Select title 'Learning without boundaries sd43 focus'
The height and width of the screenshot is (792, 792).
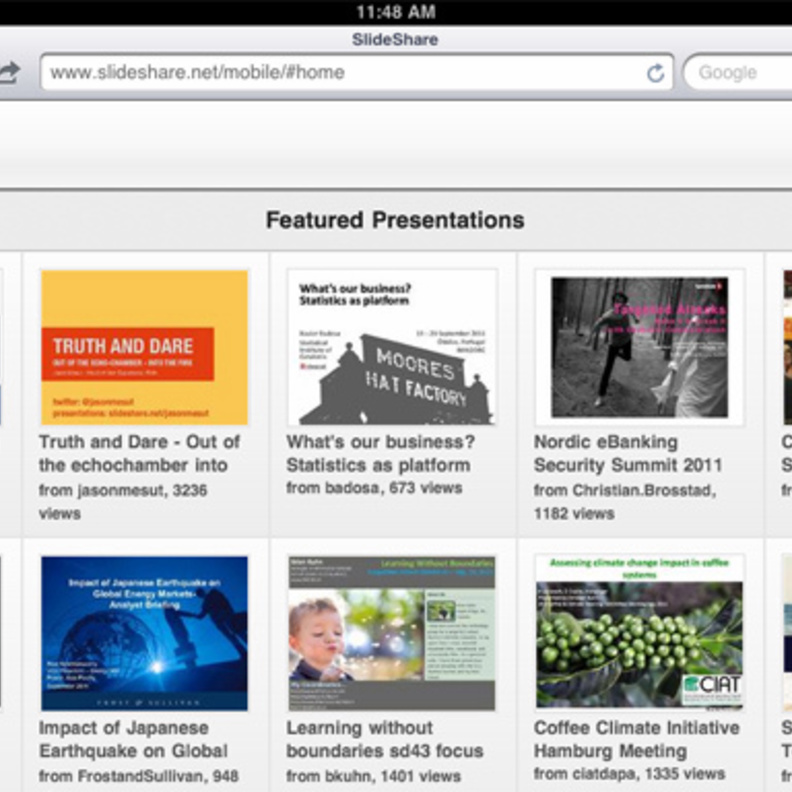click(385, 739)
